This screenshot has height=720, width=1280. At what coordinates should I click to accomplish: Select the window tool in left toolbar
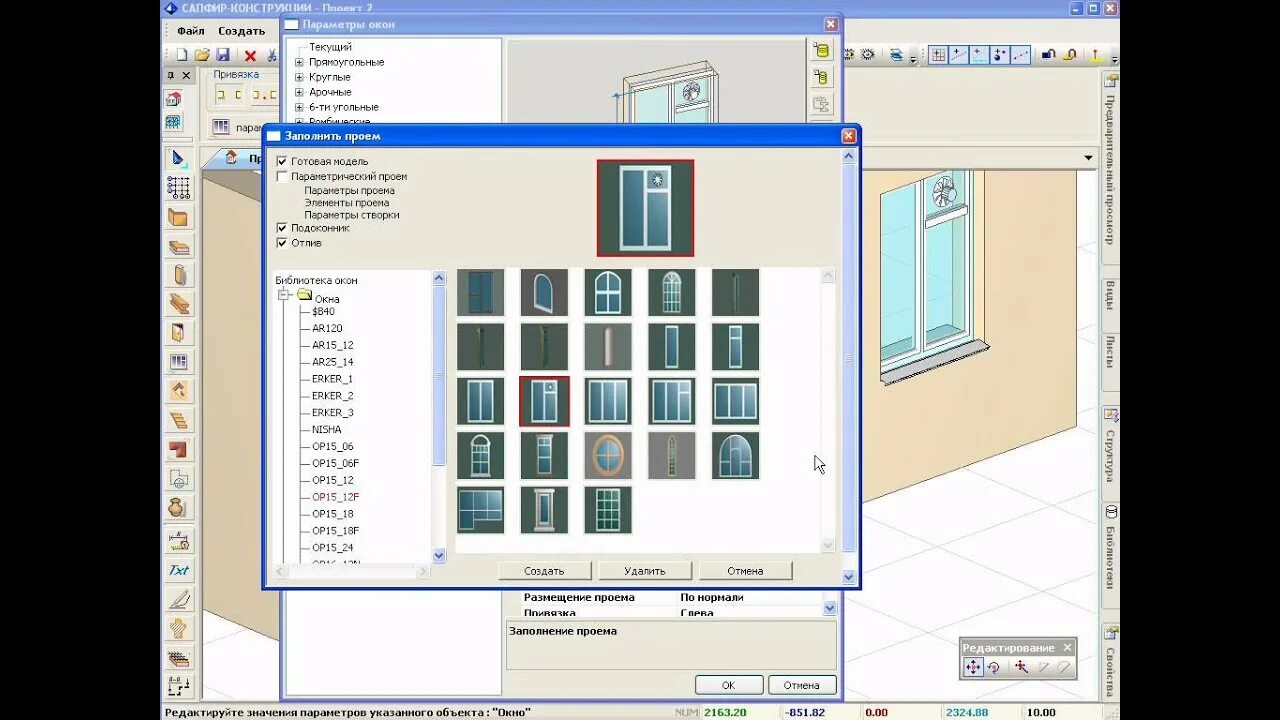(178, 362)
